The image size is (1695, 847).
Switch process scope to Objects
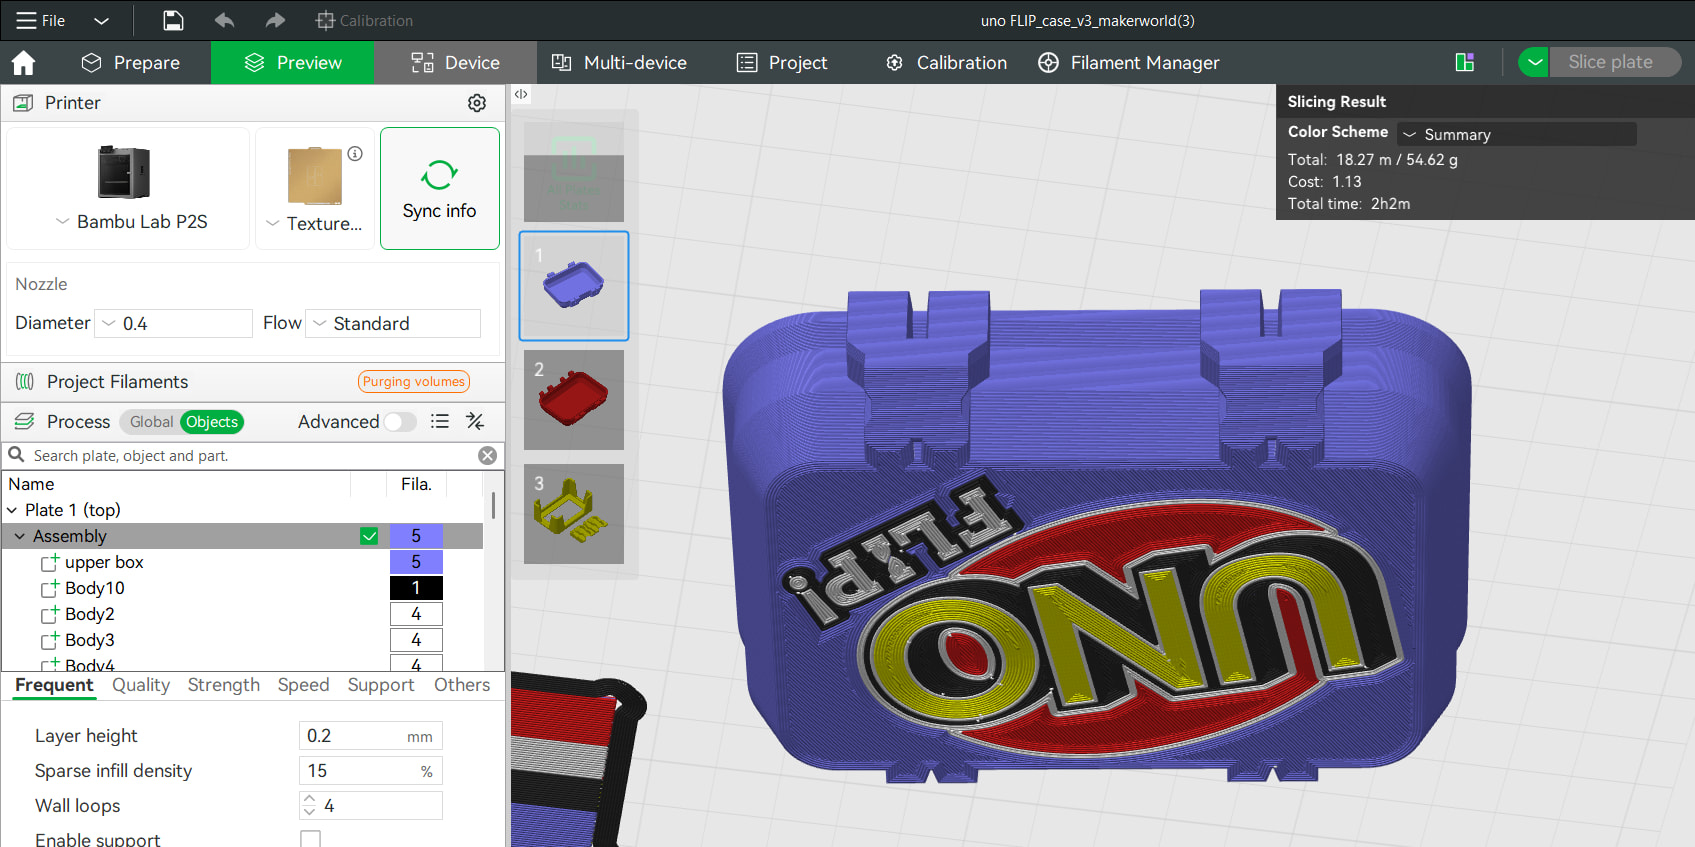212,422
